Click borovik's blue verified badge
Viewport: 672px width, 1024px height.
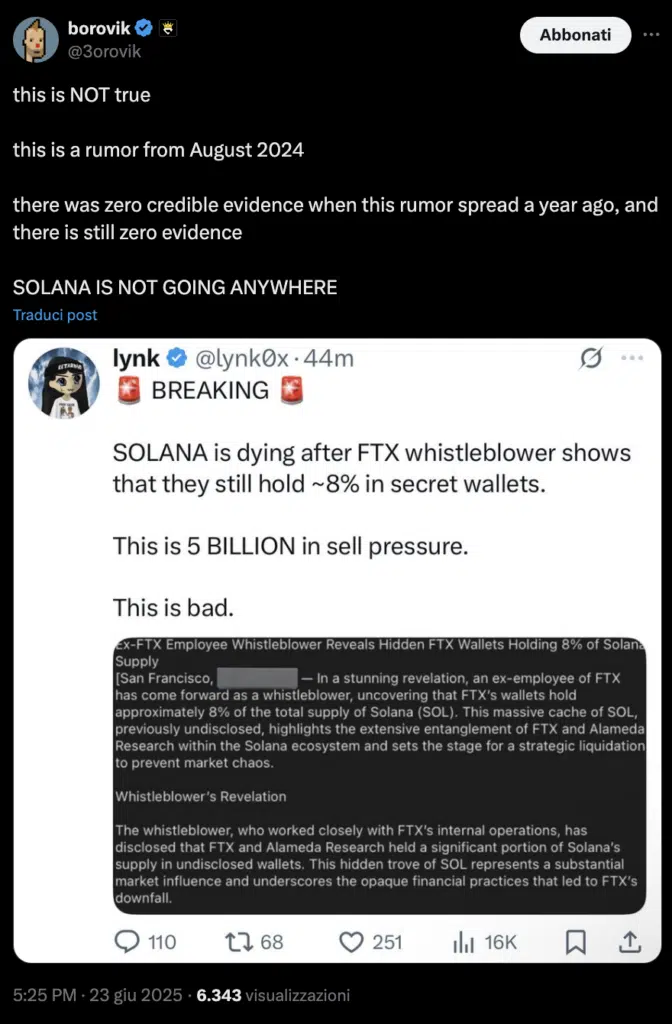143,28
